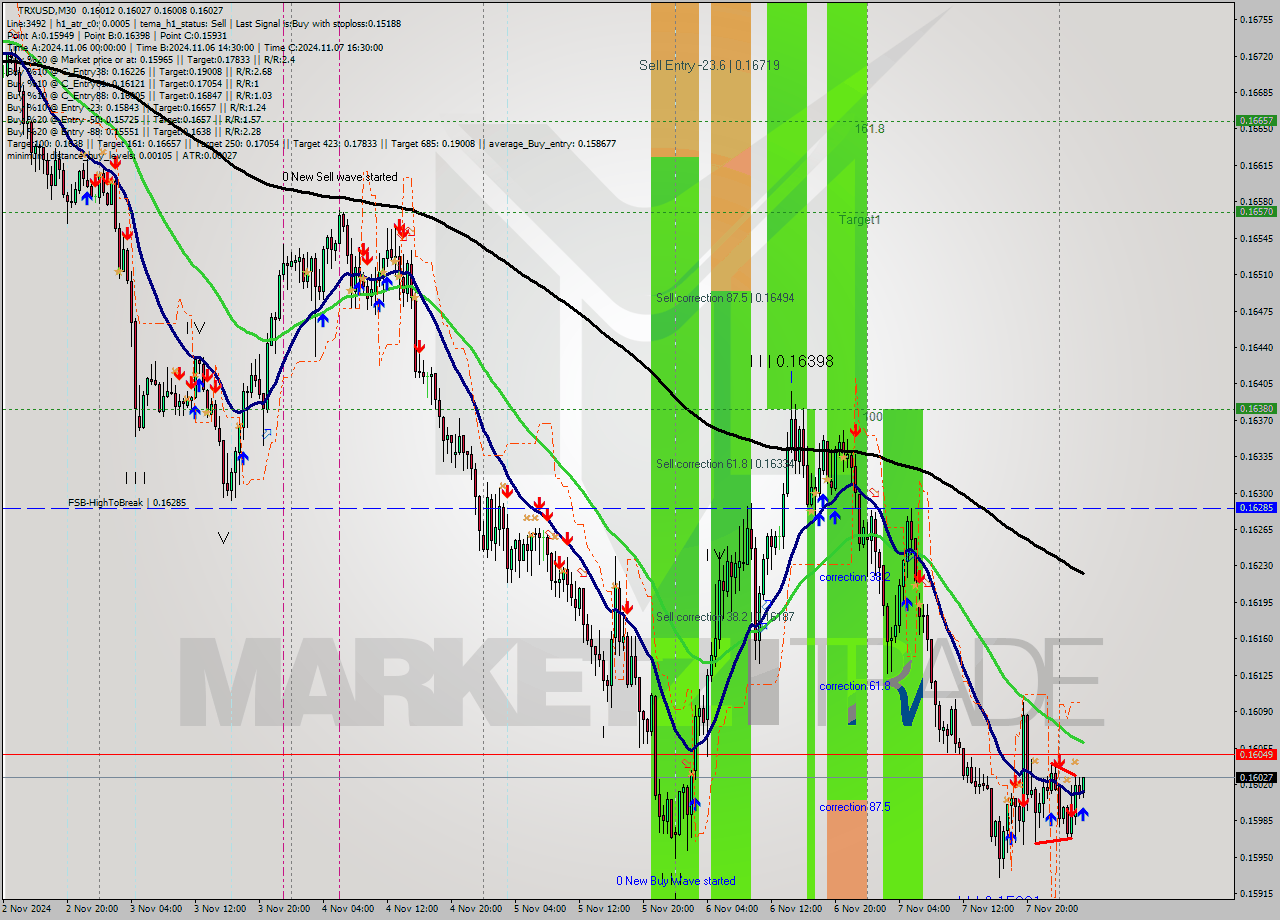Click the green 0.16380 price tag
Screen dimensions: 1280x920
pyautogui.click(x=1256, y=409)
